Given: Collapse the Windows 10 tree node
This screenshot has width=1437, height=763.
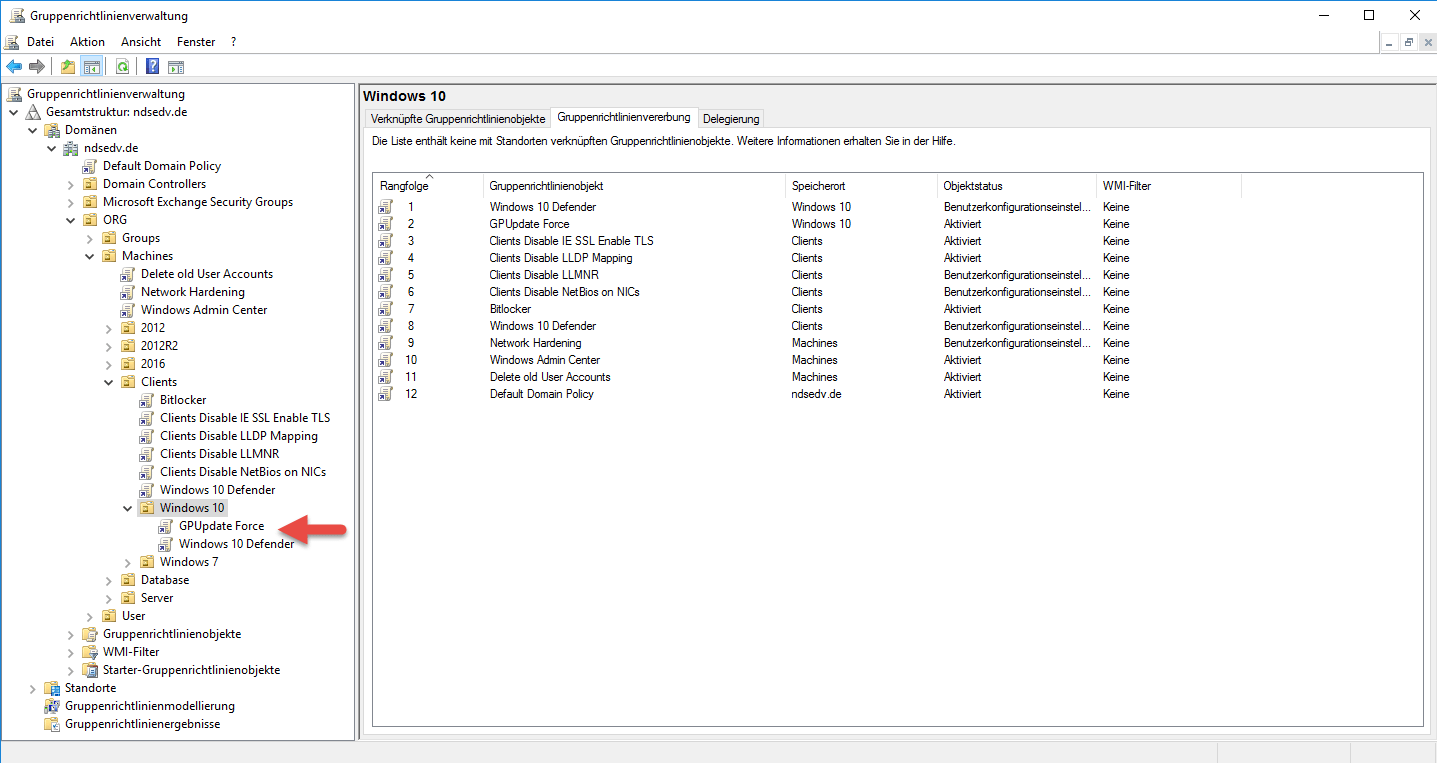Looking at the screenshot, I should (x=128, y=508).
